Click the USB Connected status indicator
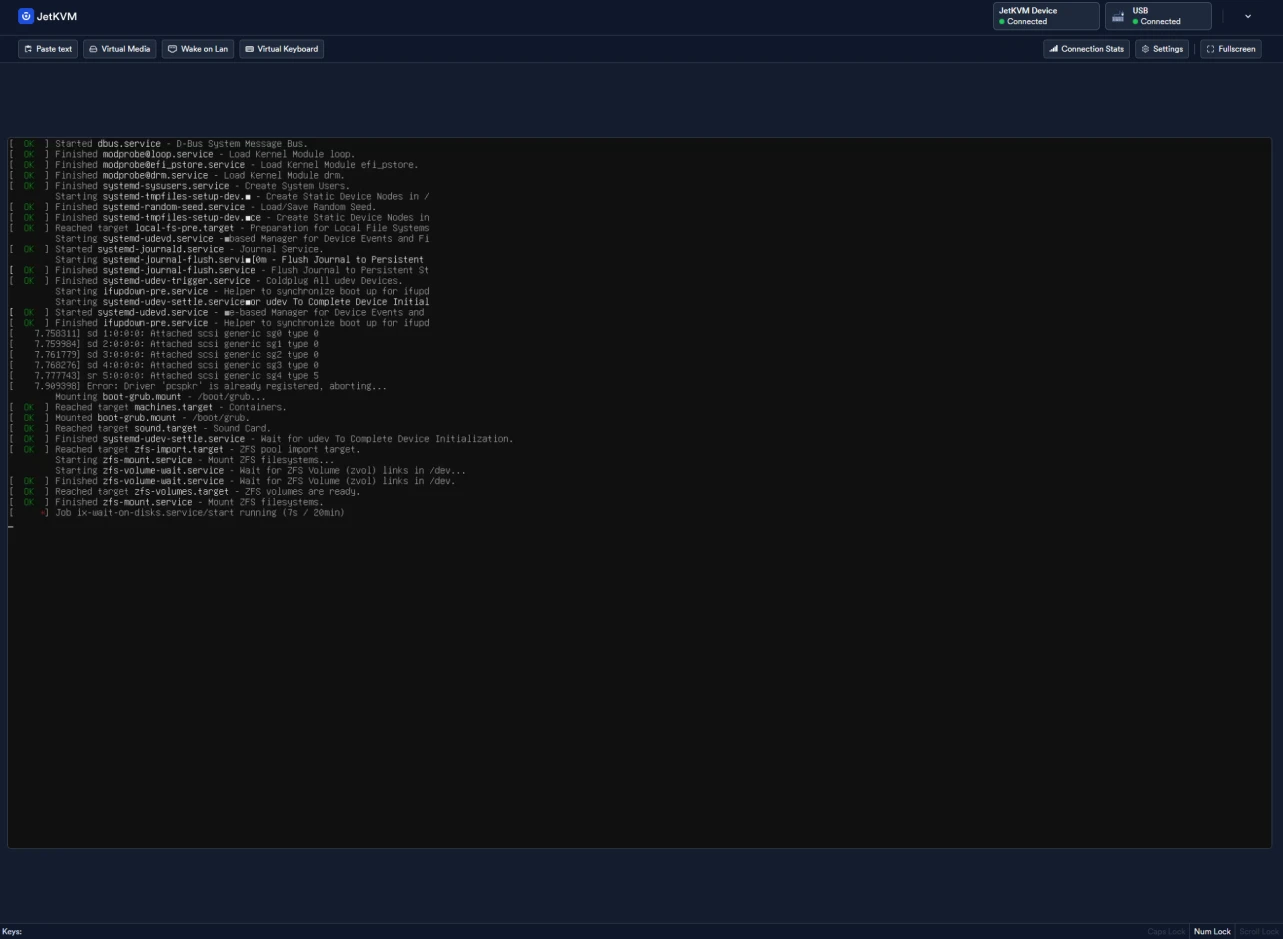The image size is (1283, 939). pos(1158,16)
